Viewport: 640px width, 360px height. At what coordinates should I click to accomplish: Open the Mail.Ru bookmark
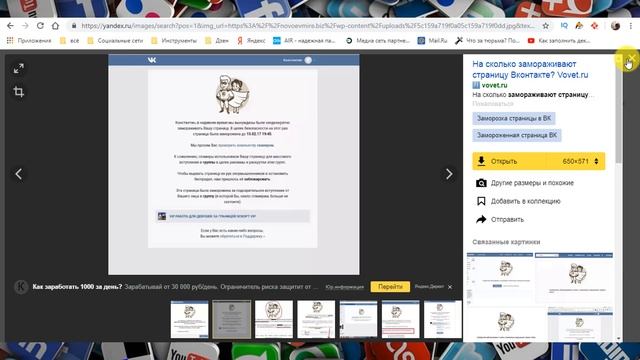click(432, 40)
